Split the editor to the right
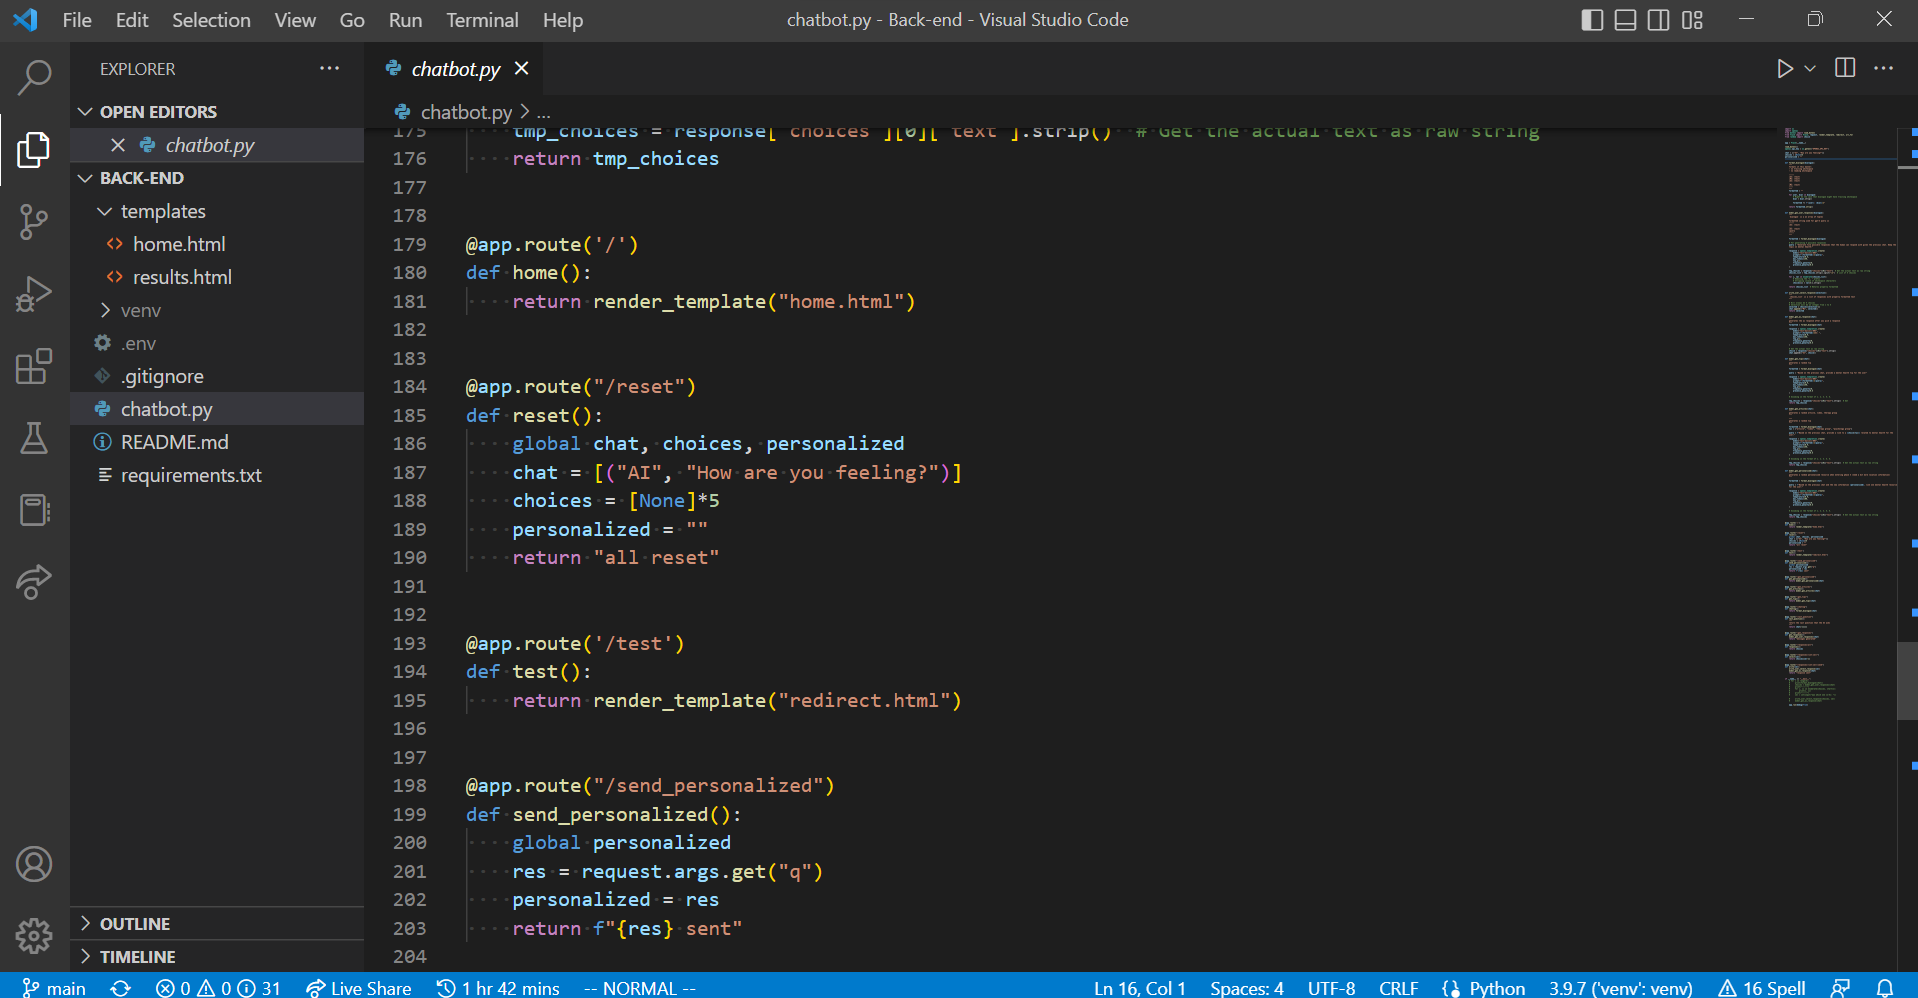The image size is (1918, 998). (1845, 68)
